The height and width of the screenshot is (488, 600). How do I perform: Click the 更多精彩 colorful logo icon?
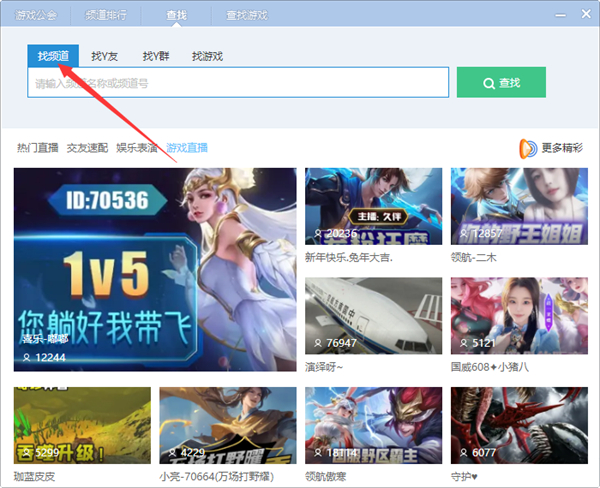click(527, 148)
